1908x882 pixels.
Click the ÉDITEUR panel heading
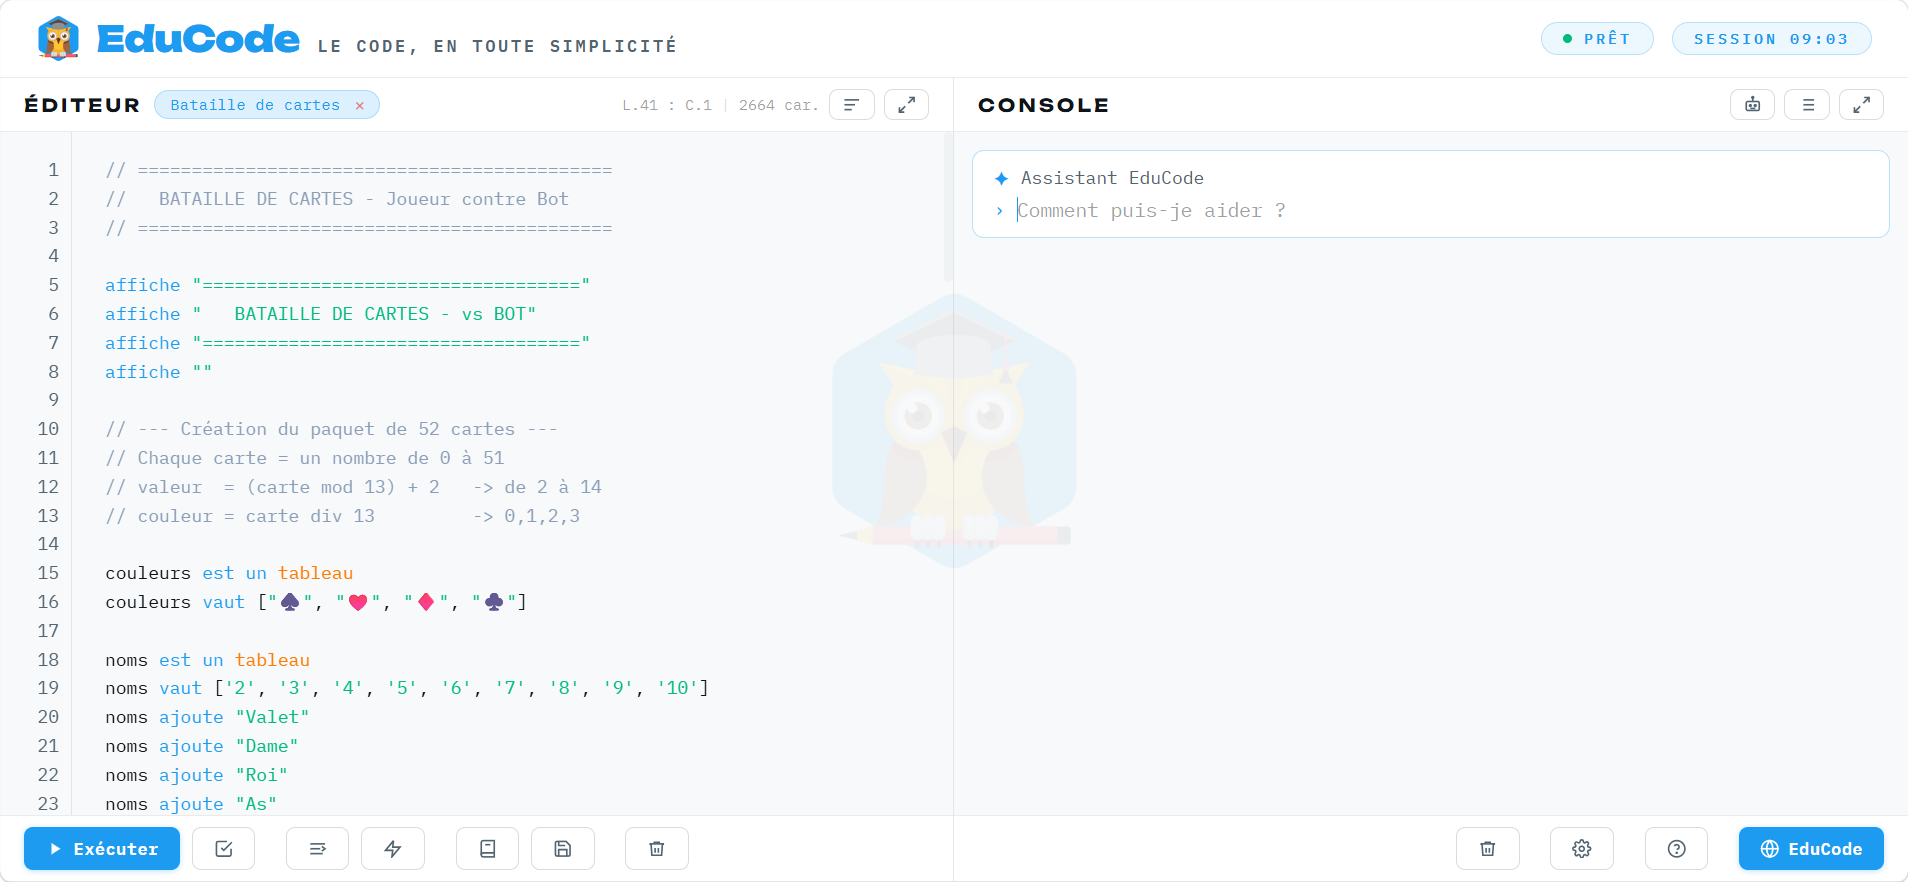[82, 105]
